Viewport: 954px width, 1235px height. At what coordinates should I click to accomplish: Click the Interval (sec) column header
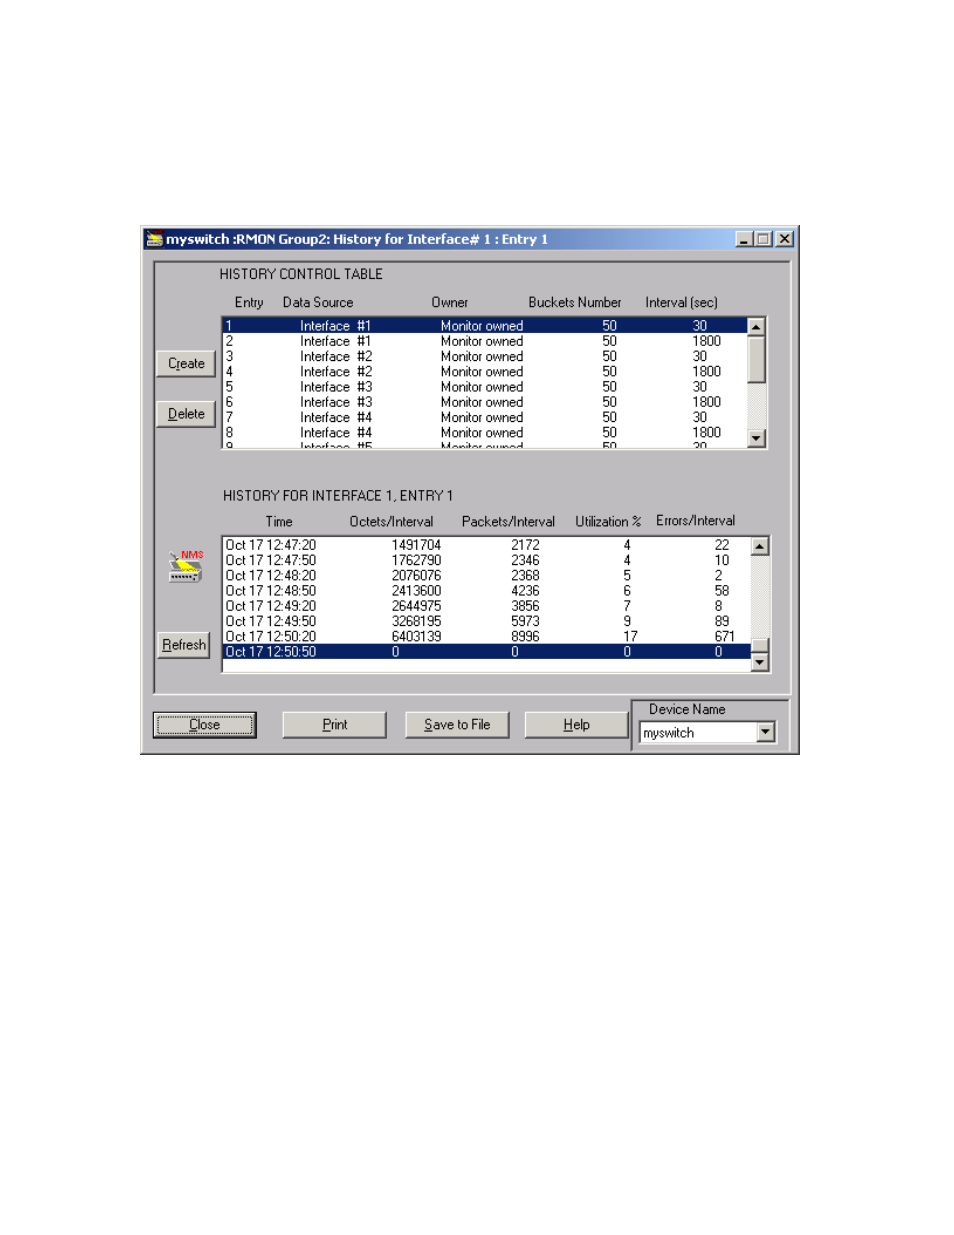(x=682, y=302)
